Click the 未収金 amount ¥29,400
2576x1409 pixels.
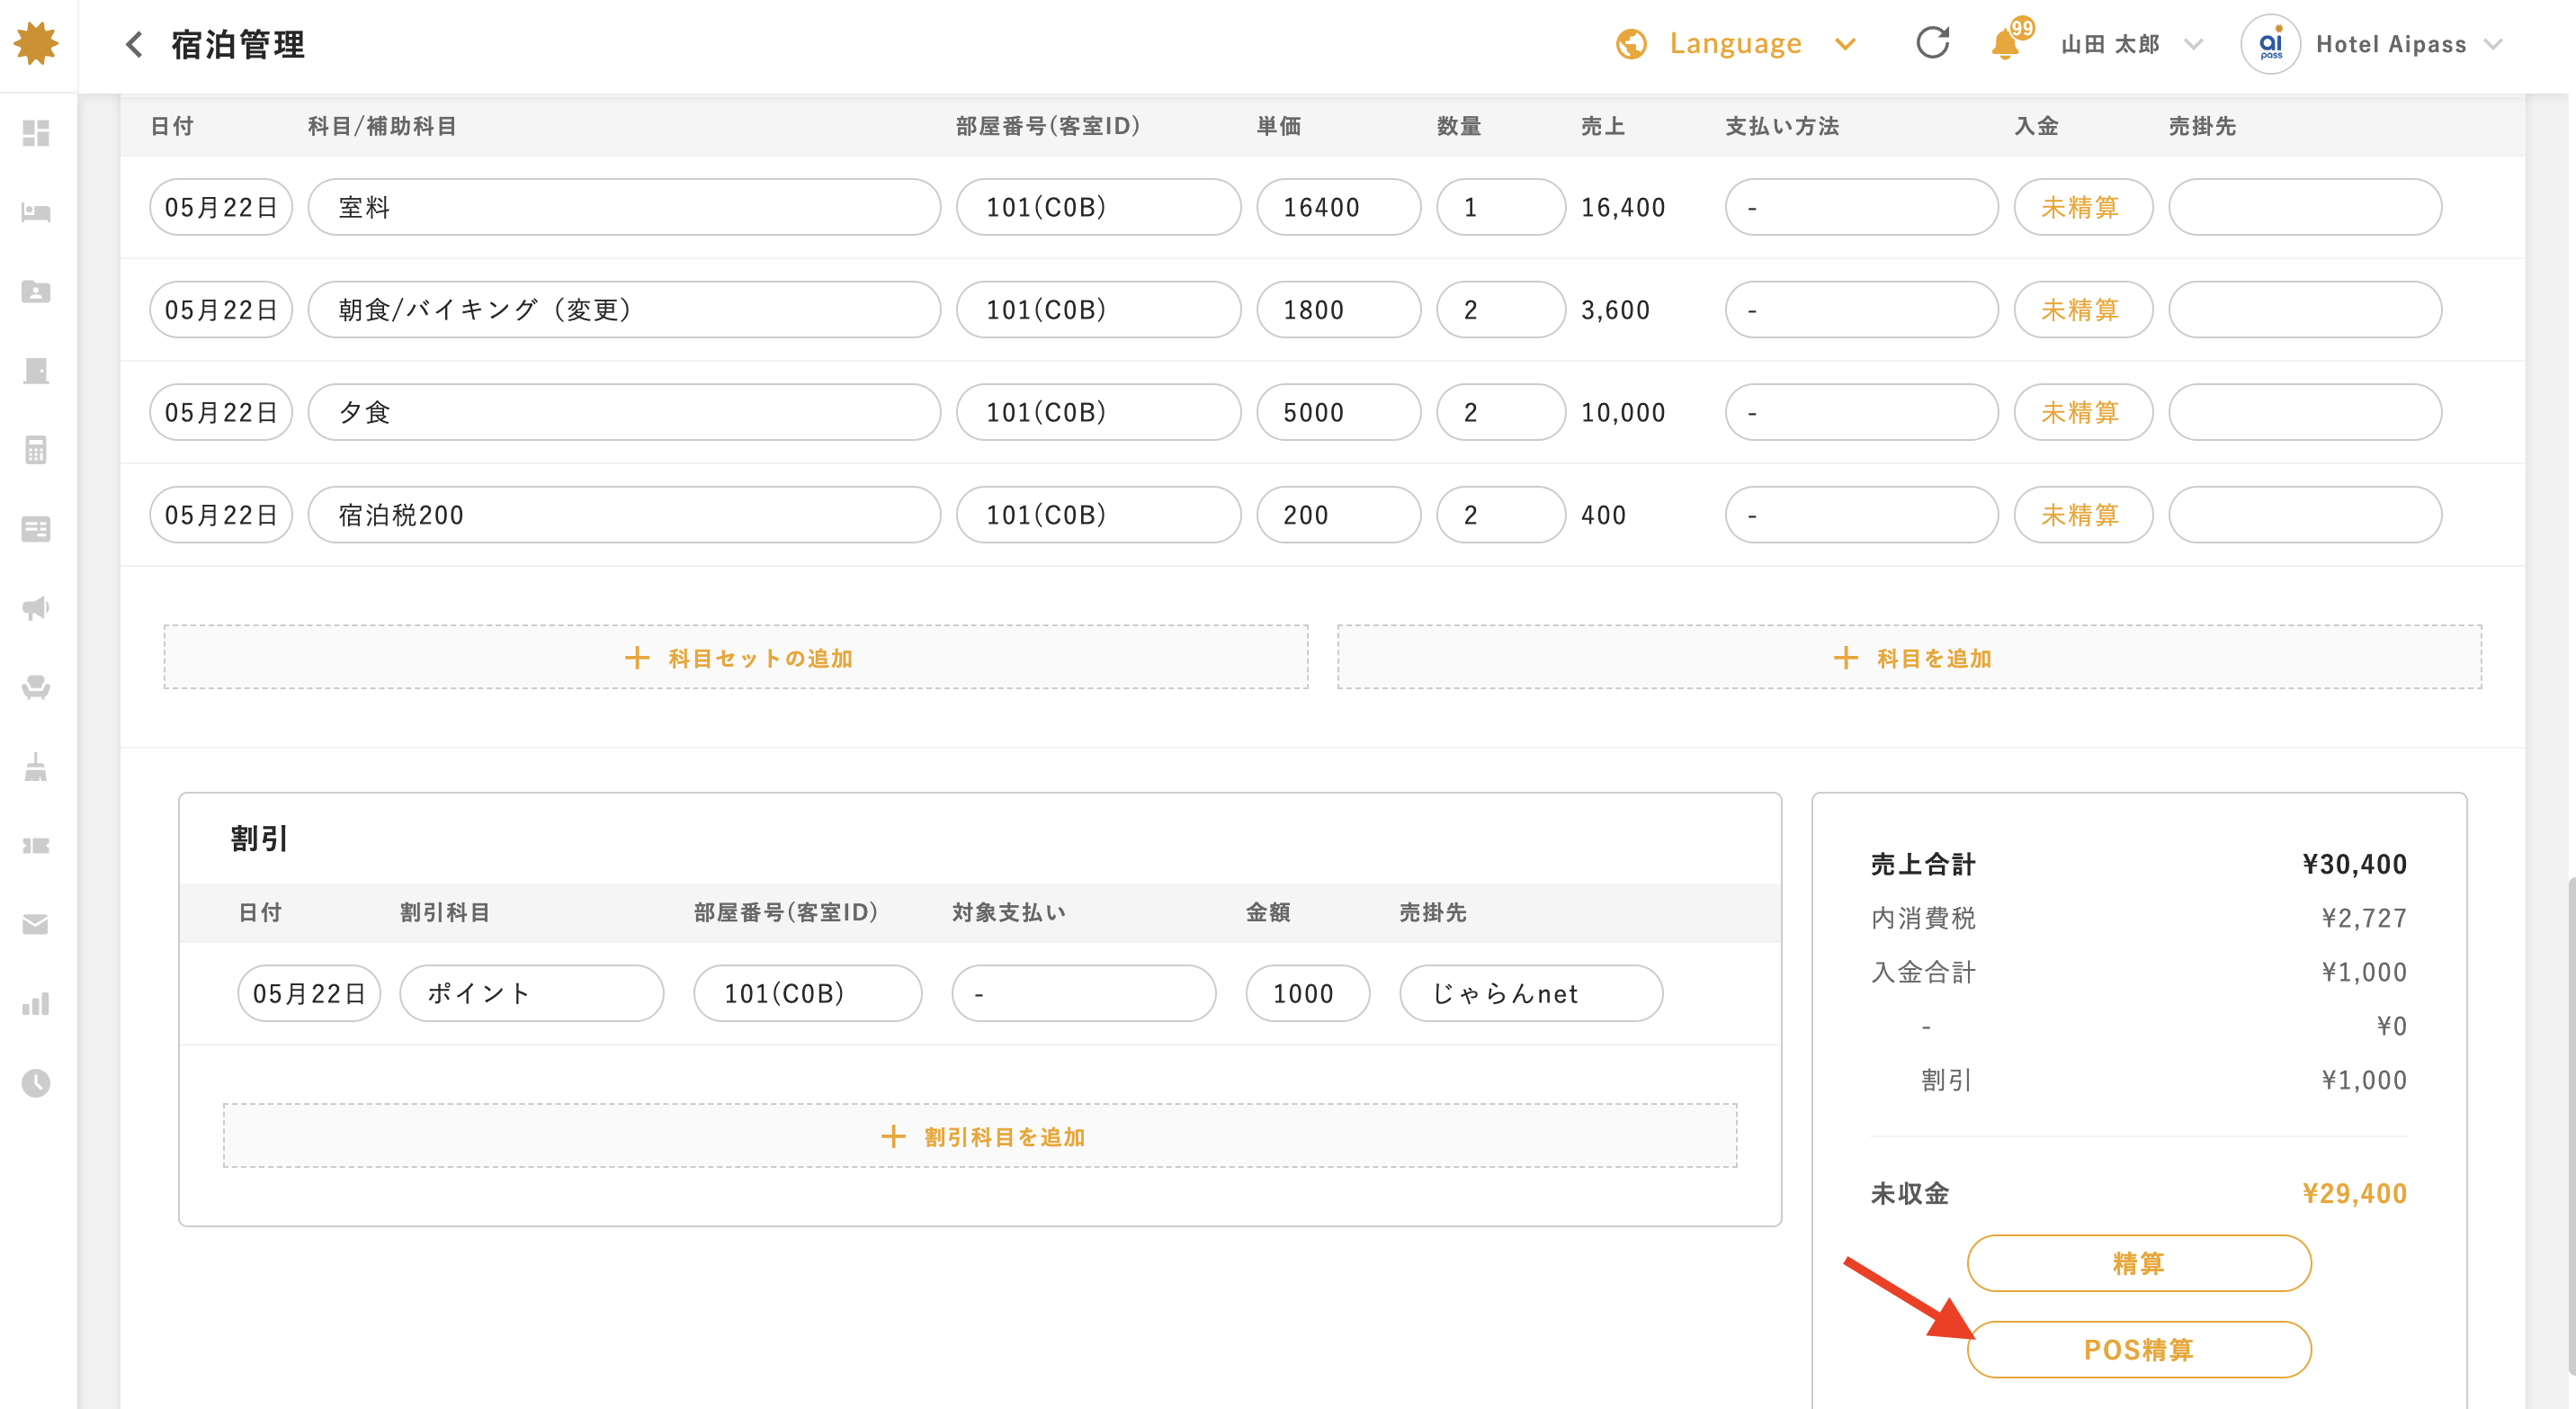point(2354,1193)
